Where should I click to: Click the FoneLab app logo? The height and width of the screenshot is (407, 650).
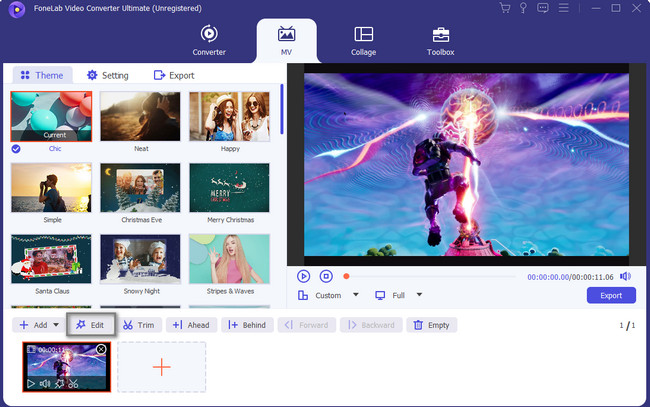(17, 9)
